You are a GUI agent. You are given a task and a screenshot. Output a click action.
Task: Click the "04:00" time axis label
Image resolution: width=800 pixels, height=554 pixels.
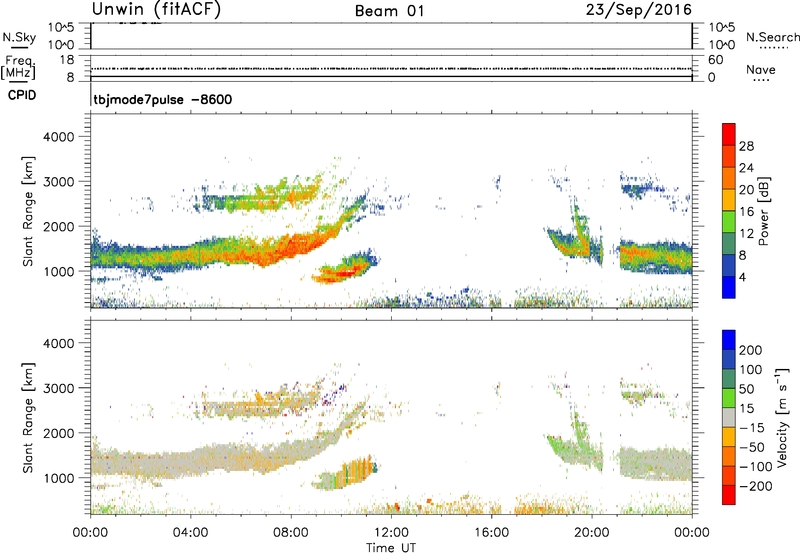(190, 533)
